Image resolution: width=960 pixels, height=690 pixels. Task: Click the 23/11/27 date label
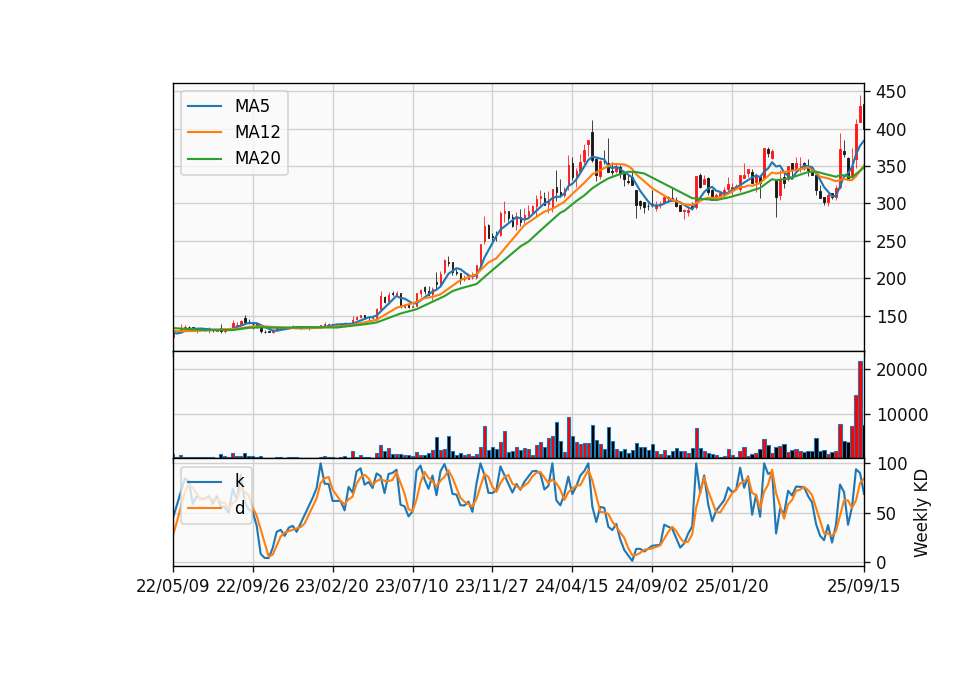[492, 586]
